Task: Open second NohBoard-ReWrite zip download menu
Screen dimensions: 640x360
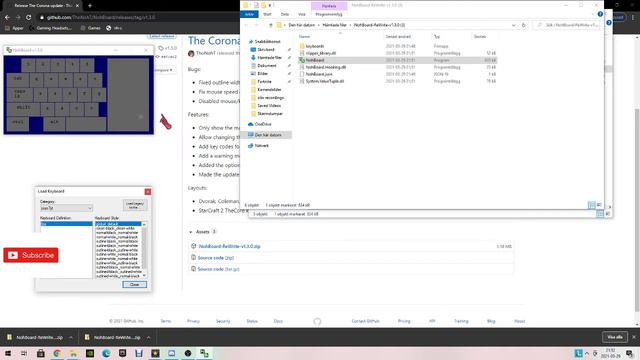Action: pyautogui.click(x=149, y=338)
